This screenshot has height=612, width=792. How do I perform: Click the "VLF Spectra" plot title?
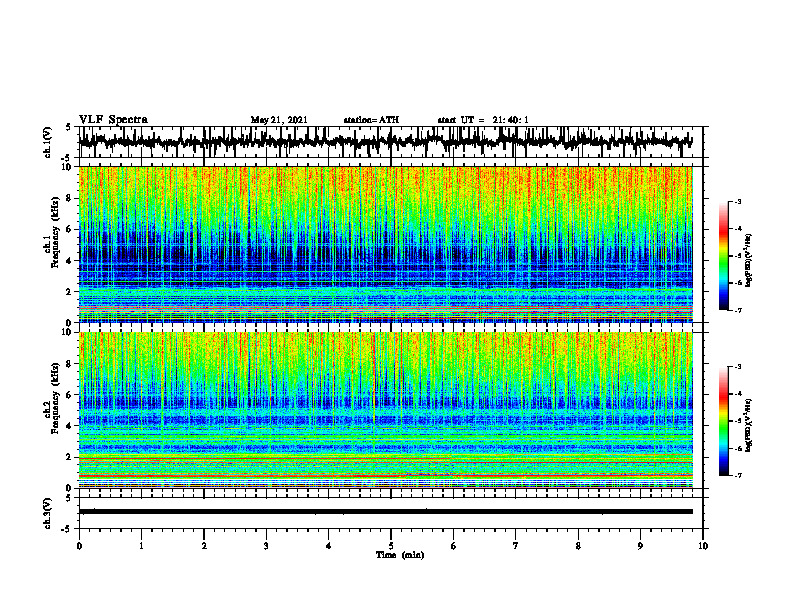[x=113, y=119]
